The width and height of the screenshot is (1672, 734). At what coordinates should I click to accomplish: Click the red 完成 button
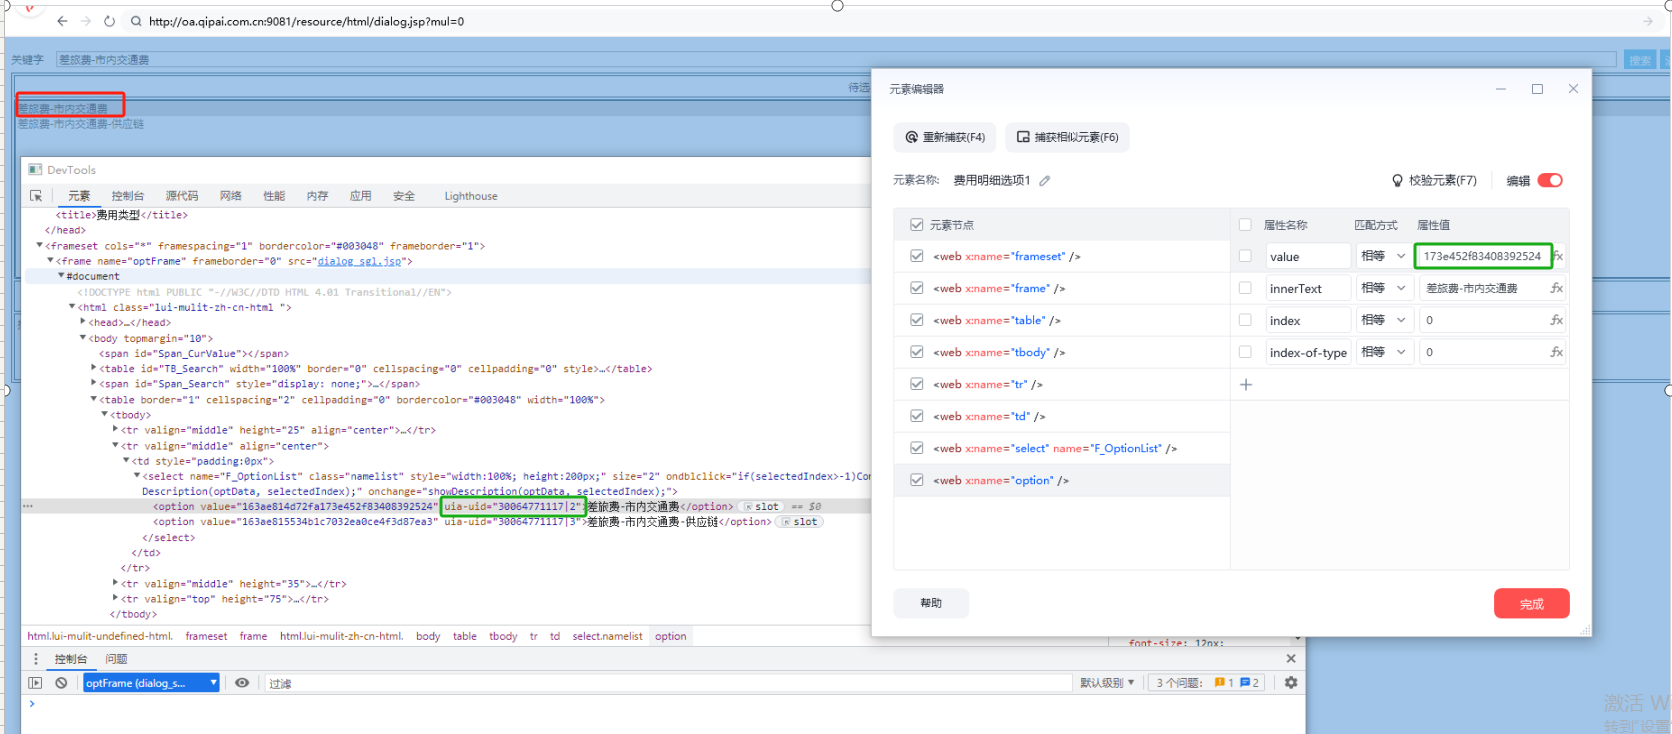[1531, 604]
